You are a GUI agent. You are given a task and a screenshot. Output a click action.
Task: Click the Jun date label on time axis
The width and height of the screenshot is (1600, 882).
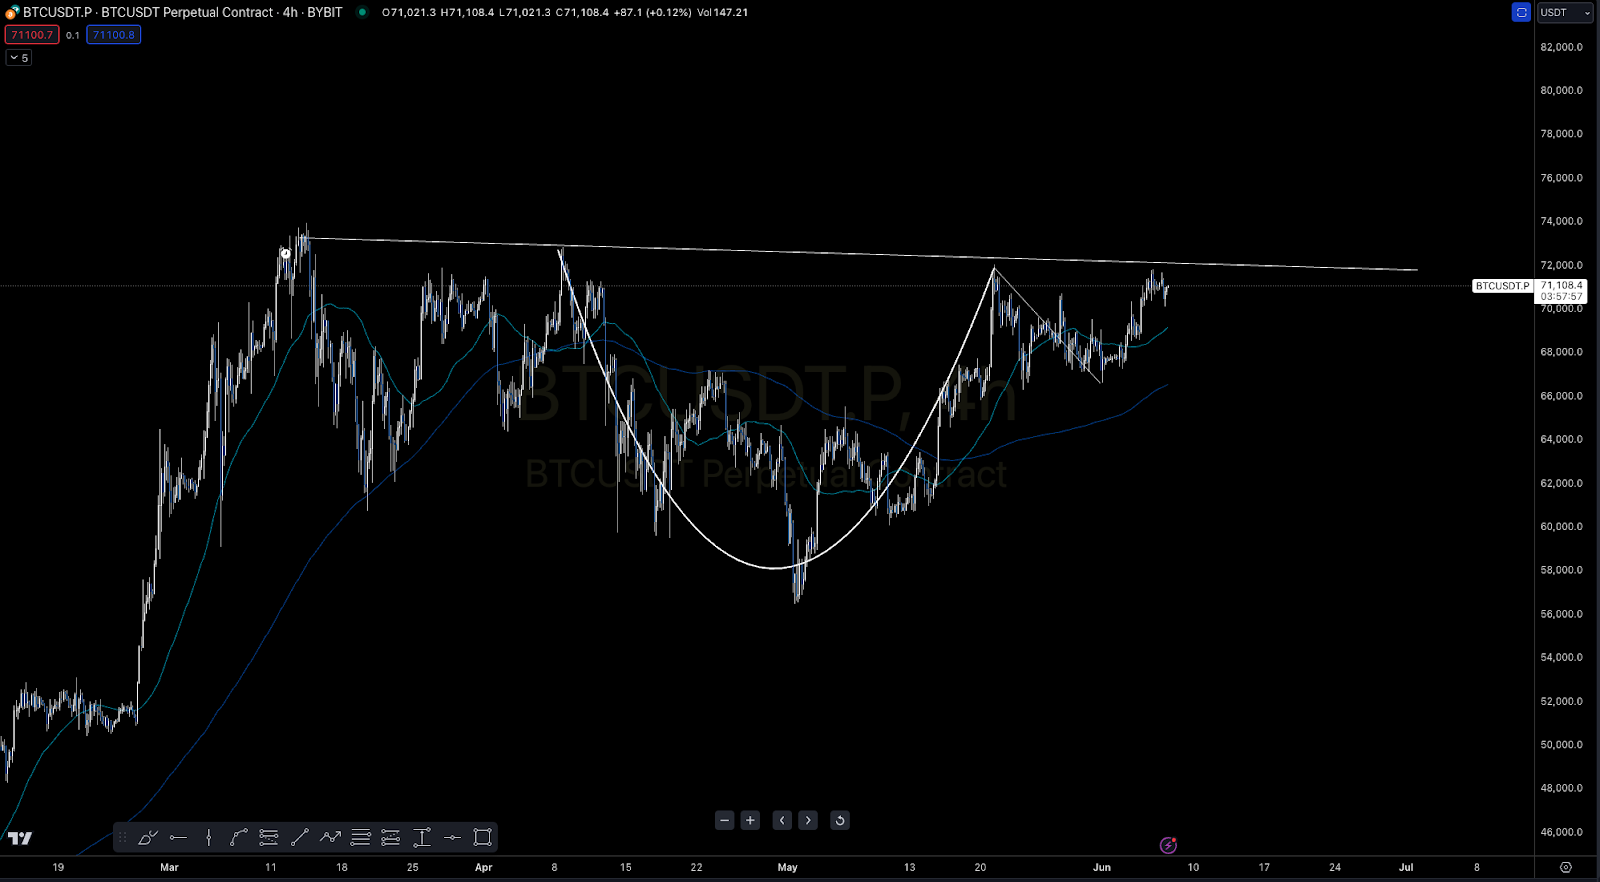1102,867
